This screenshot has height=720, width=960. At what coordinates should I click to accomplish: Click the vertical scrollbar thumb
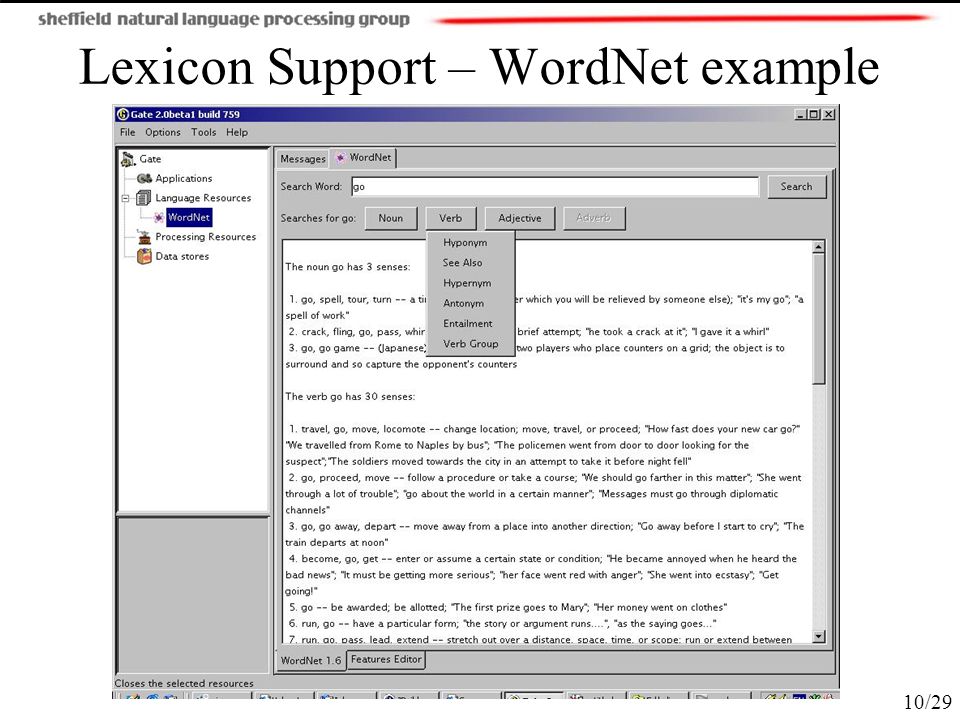point(819,318)
